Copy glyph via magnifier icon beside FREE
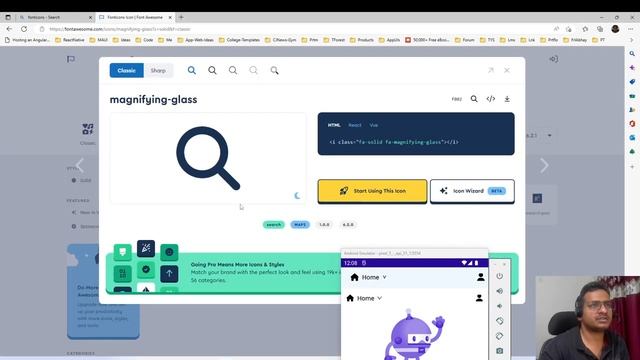 pos(474,99)
